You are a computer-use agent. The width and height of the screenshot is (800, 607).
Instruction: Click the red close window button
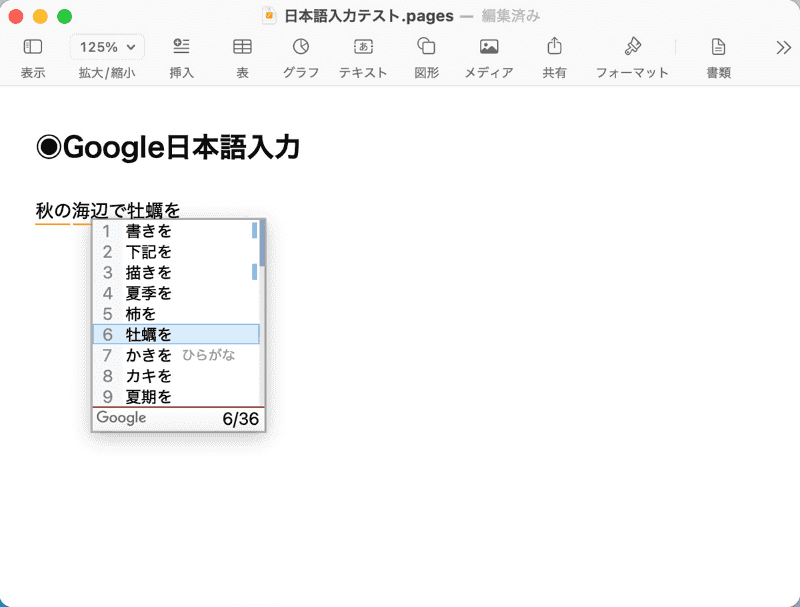(x=16, y=16)
